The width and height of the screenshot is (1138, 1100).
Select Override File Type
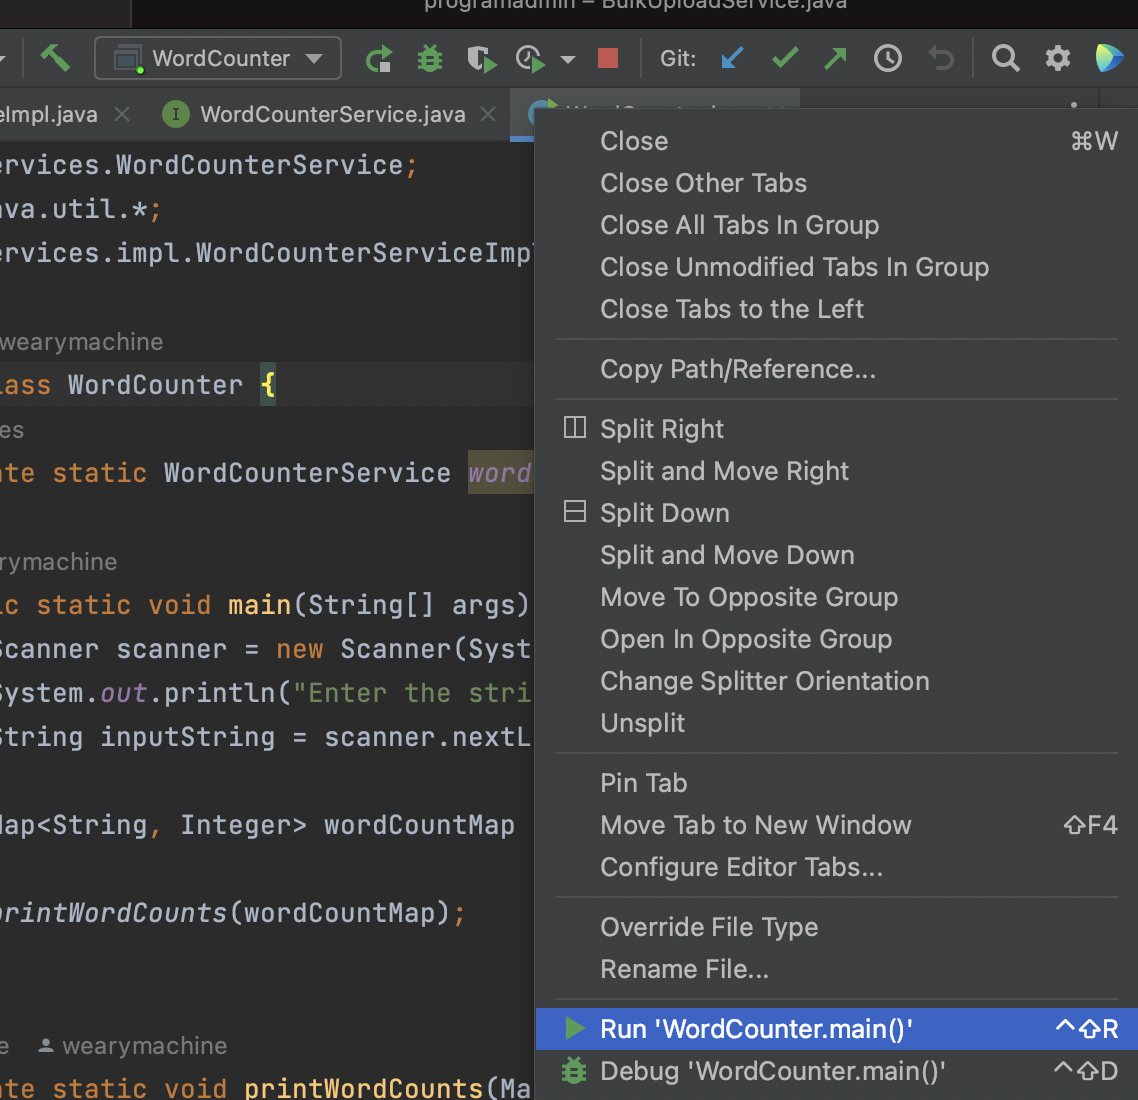pos(837,927)
